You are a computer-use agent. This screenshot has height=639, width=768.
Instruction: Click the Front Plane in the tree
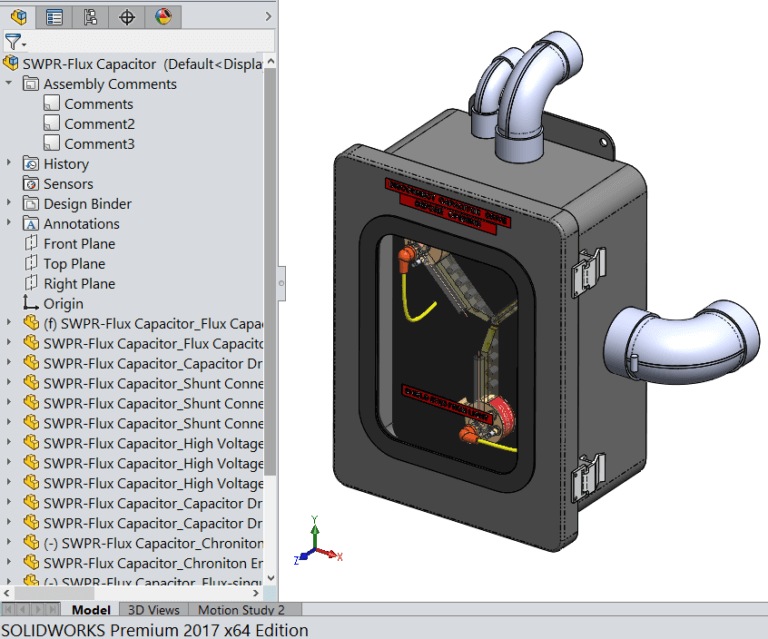tap(78, 244)
